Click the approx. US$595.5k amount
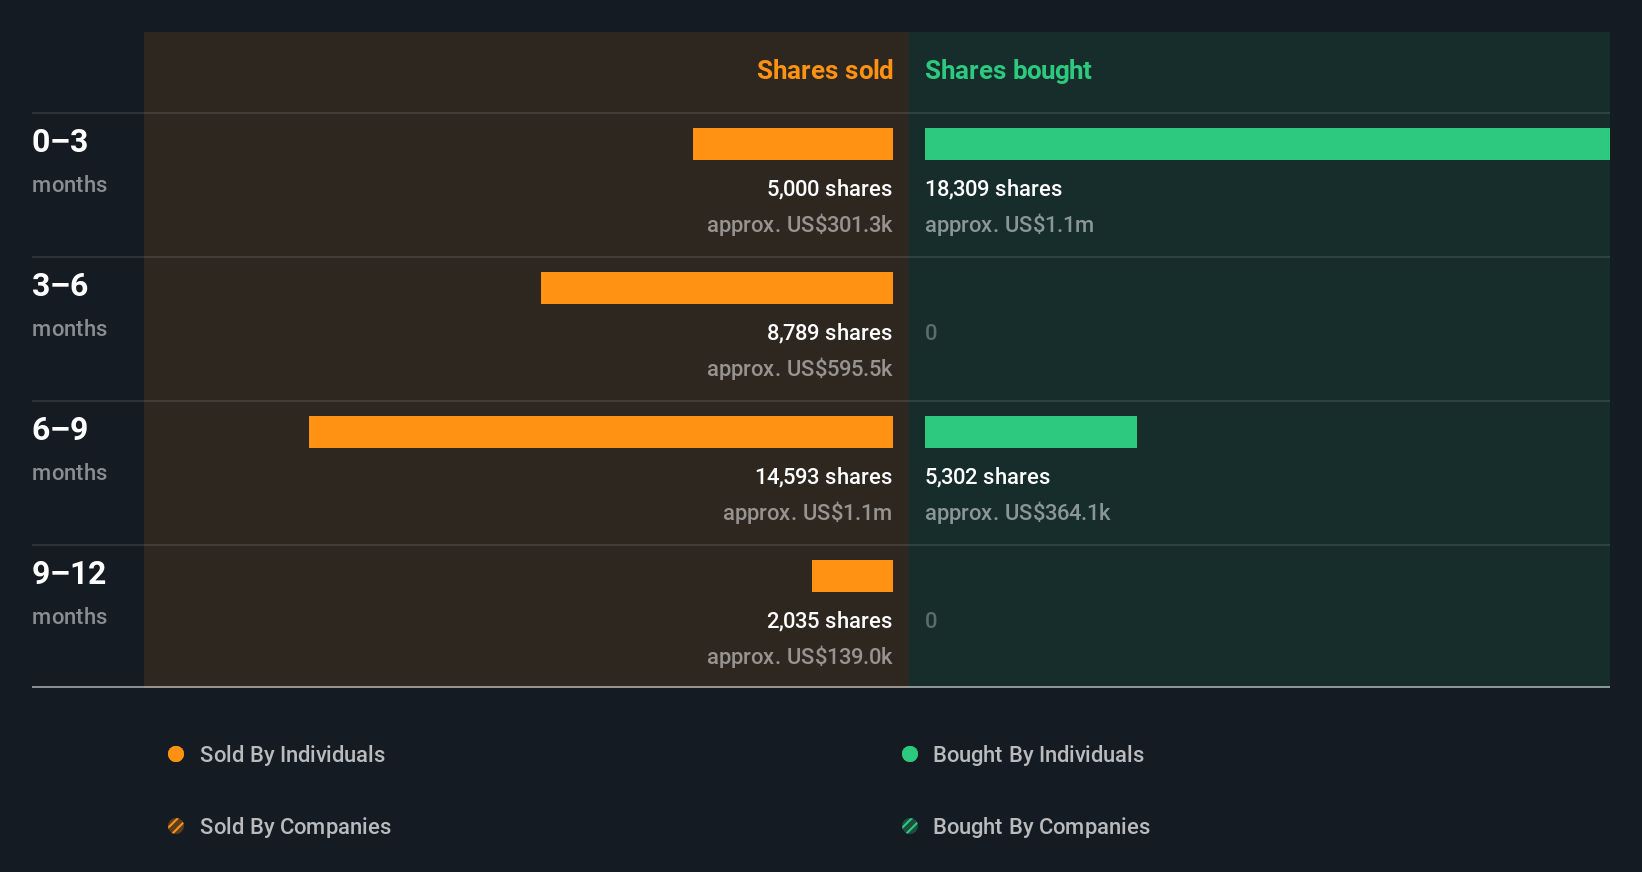The image size is (1642, 872). point(799,368)
